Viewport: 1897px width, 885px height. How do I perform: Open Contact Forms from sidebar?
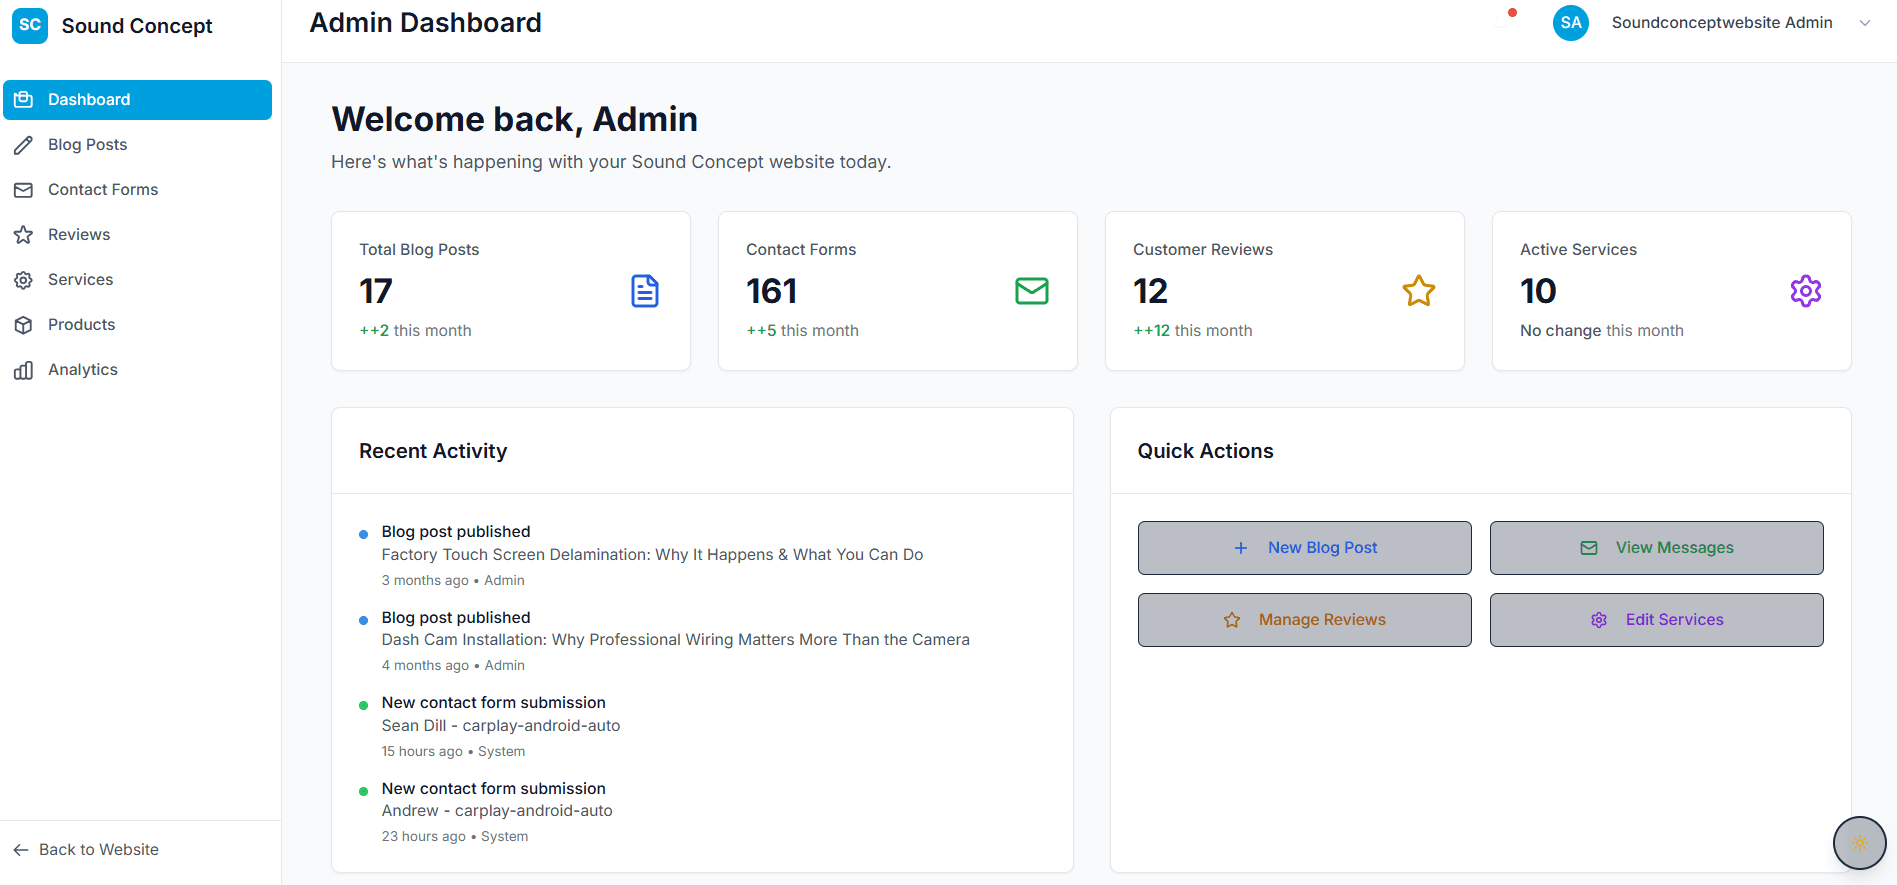138,190
